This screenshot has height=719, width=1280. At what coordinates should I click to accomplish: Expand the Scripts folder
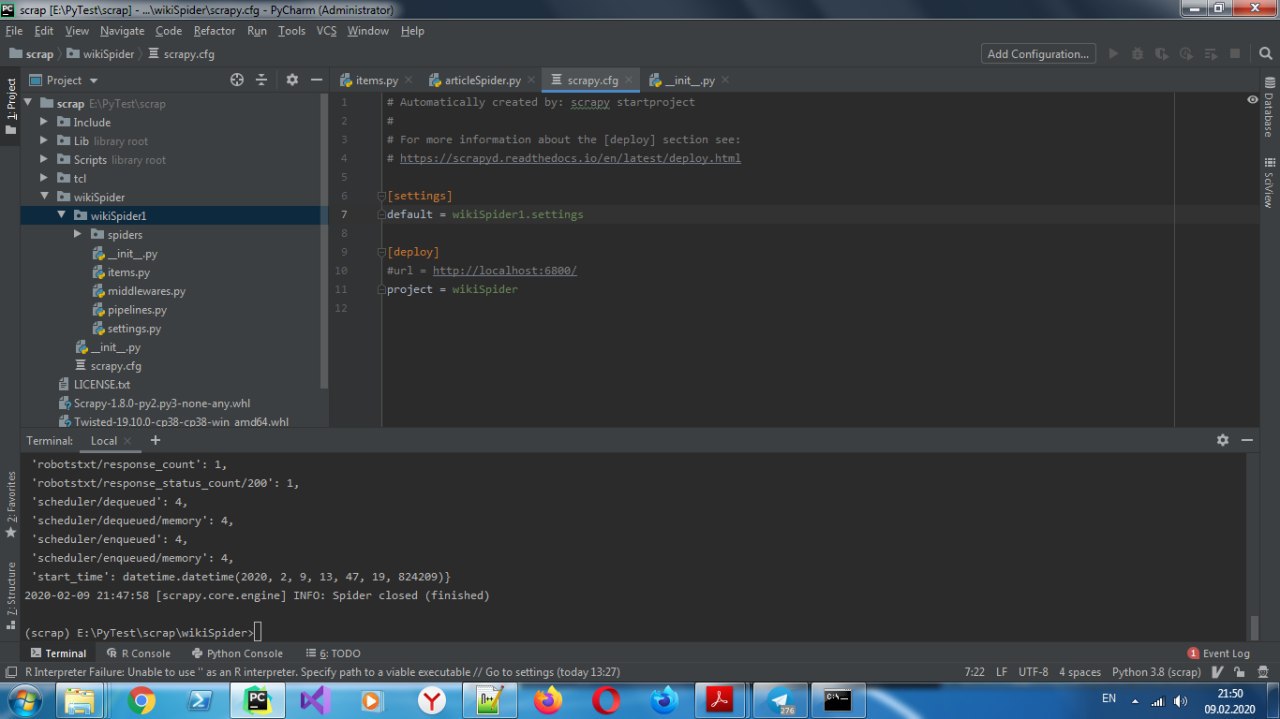(x=44, y=160)
